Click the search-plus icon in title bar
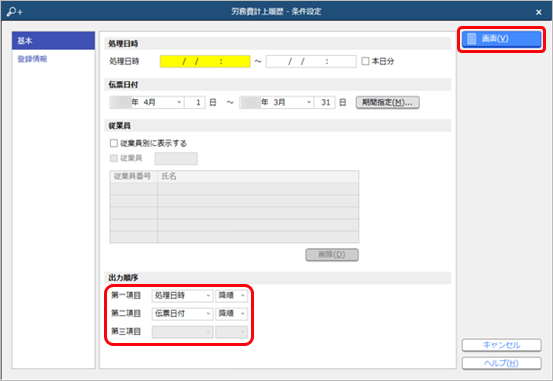Image resolution: width=553 pixels, height=381 pixels. 14,12
